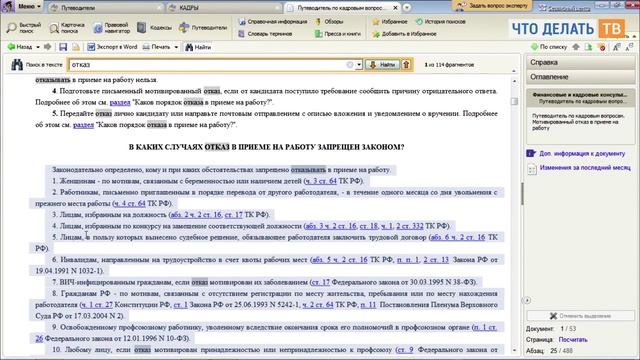This screenshot has height=360, width=640.
Task: Find previous match with the up arrow button
Action: point(406,64)
